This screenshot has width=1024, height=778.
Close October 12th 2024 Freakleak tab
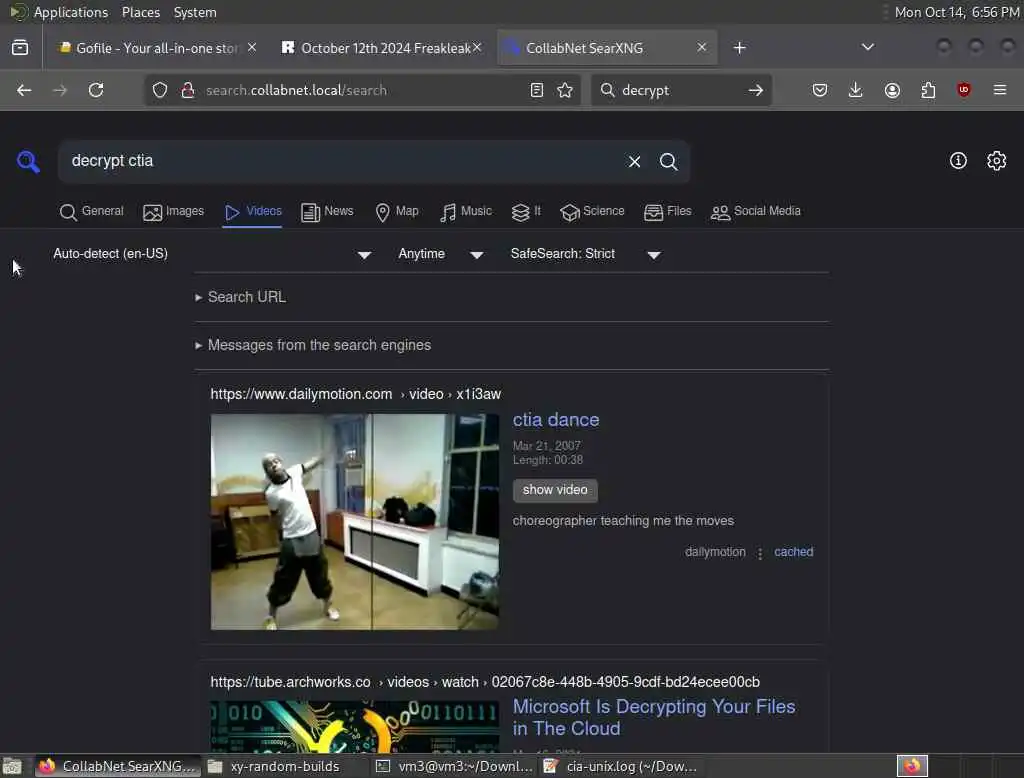click(x=477, y=48)
